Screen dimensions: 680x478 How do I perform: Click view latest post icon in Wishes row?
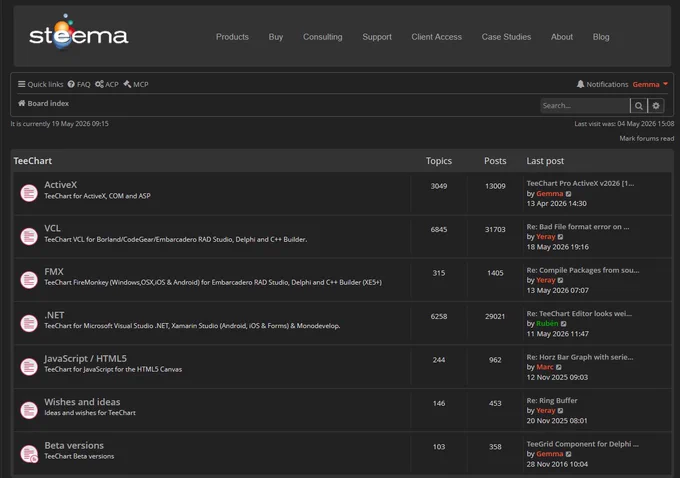(560, 411)
